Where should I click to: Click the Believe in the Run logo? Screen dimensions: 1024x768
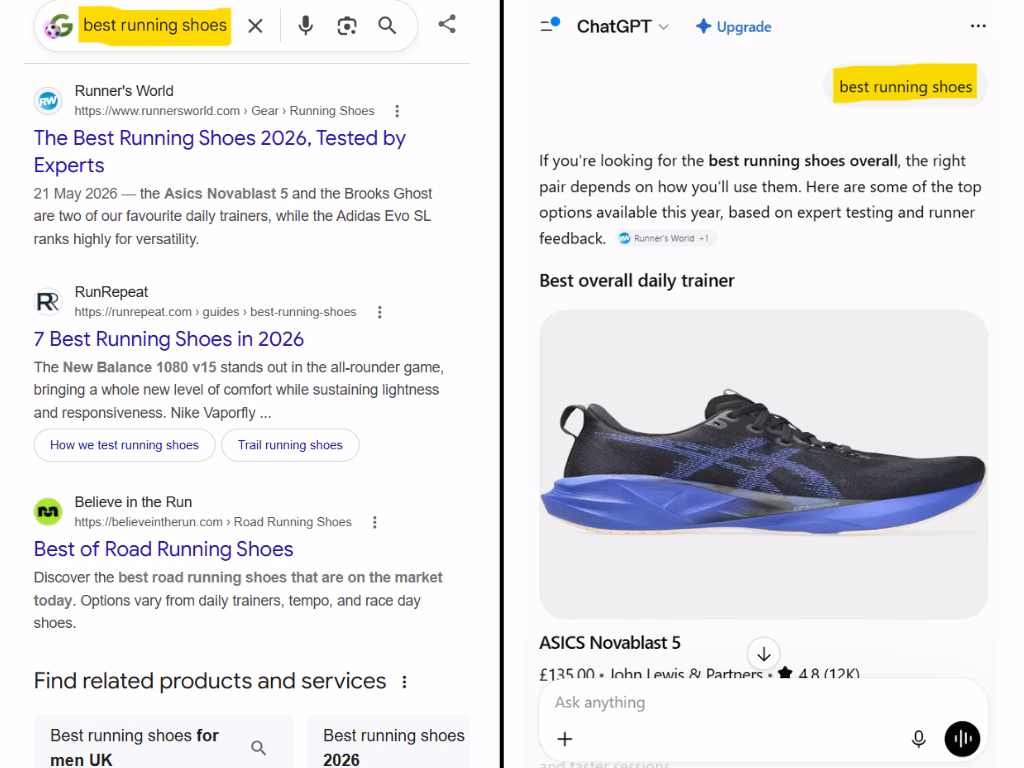coord(48,512)
